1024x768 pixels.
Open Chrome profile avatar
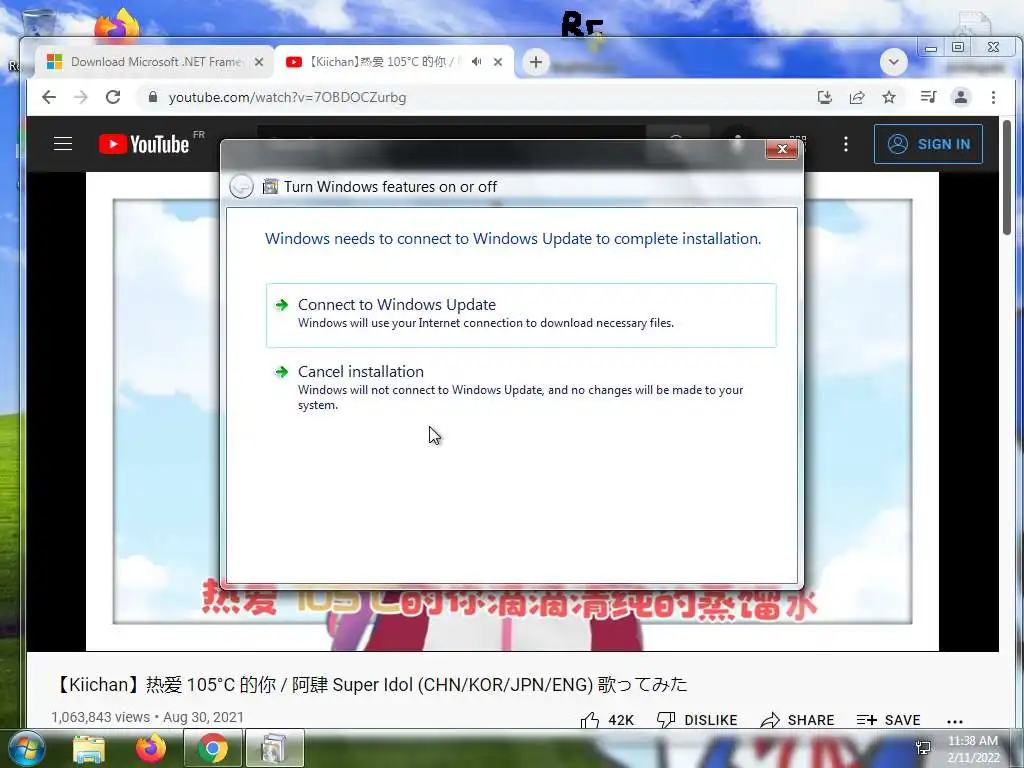tap(961, 97)
